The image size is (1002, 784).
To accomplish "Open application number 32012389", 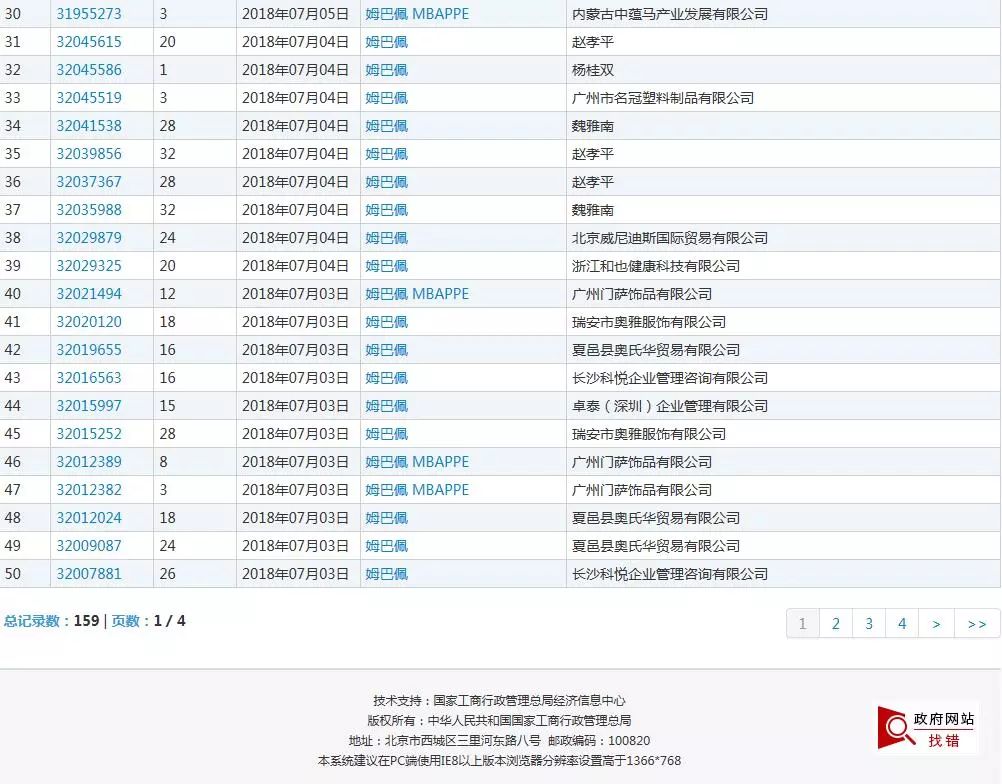I will [89, 462].
